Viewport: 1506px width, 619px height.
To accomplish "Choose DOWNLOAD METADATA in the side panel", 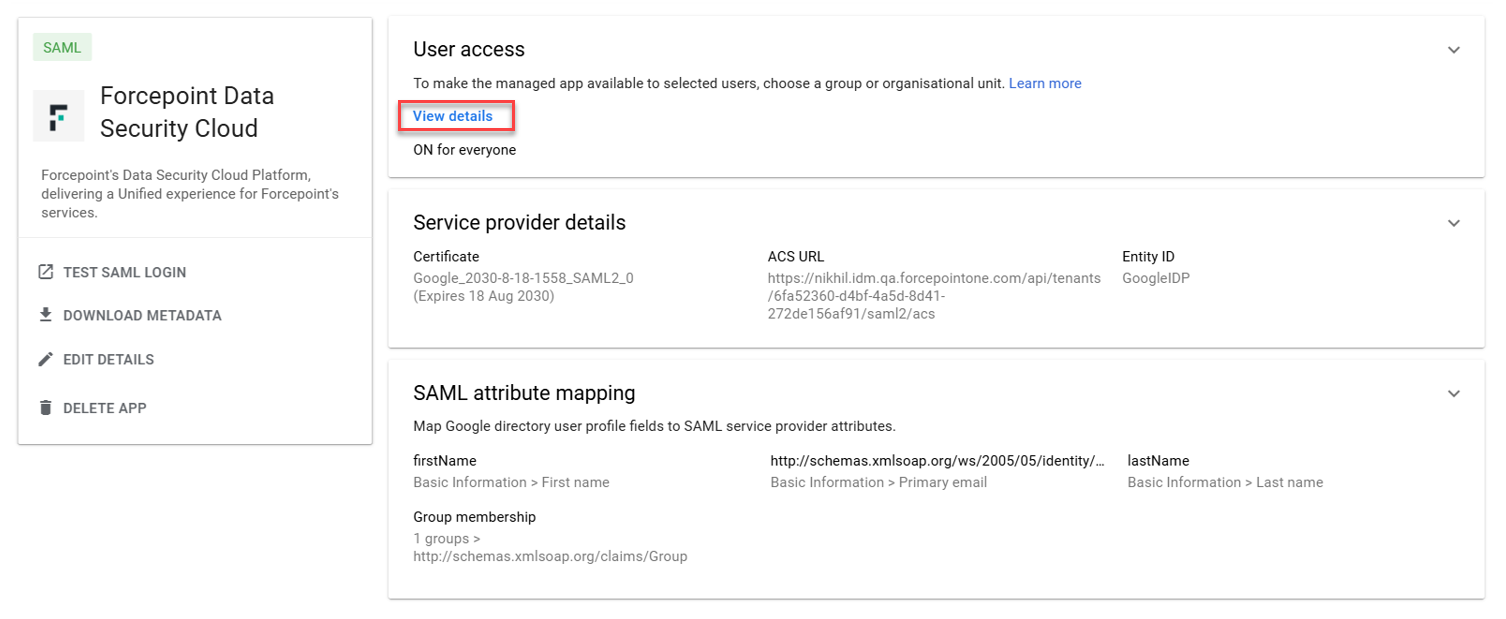I will tap(142, 316).
